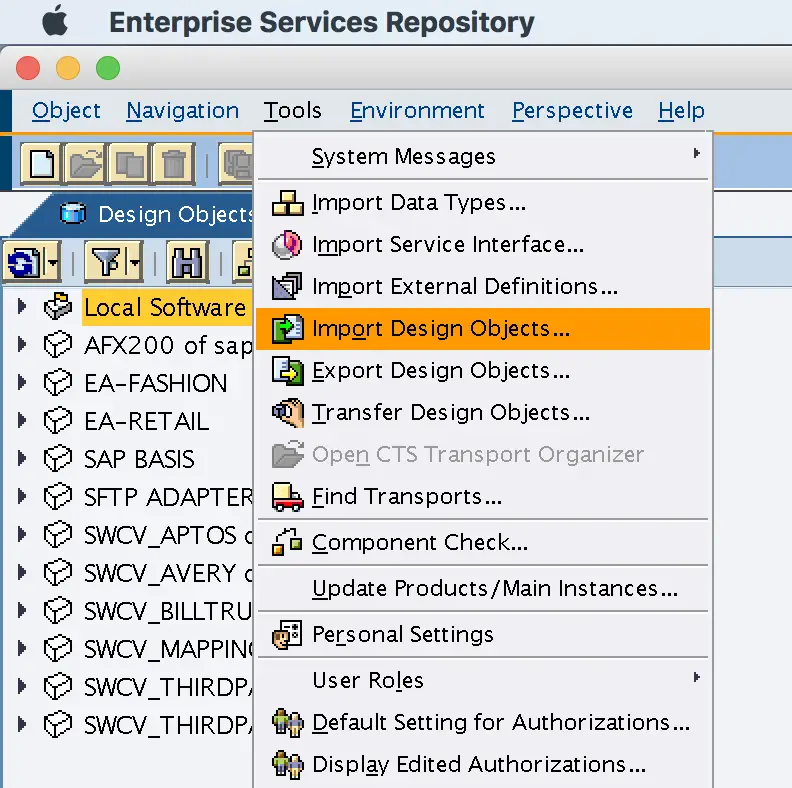Expand the SAP BASIS tree node
Viewport: 792px width, 788px height.
[x=22, y=458]
